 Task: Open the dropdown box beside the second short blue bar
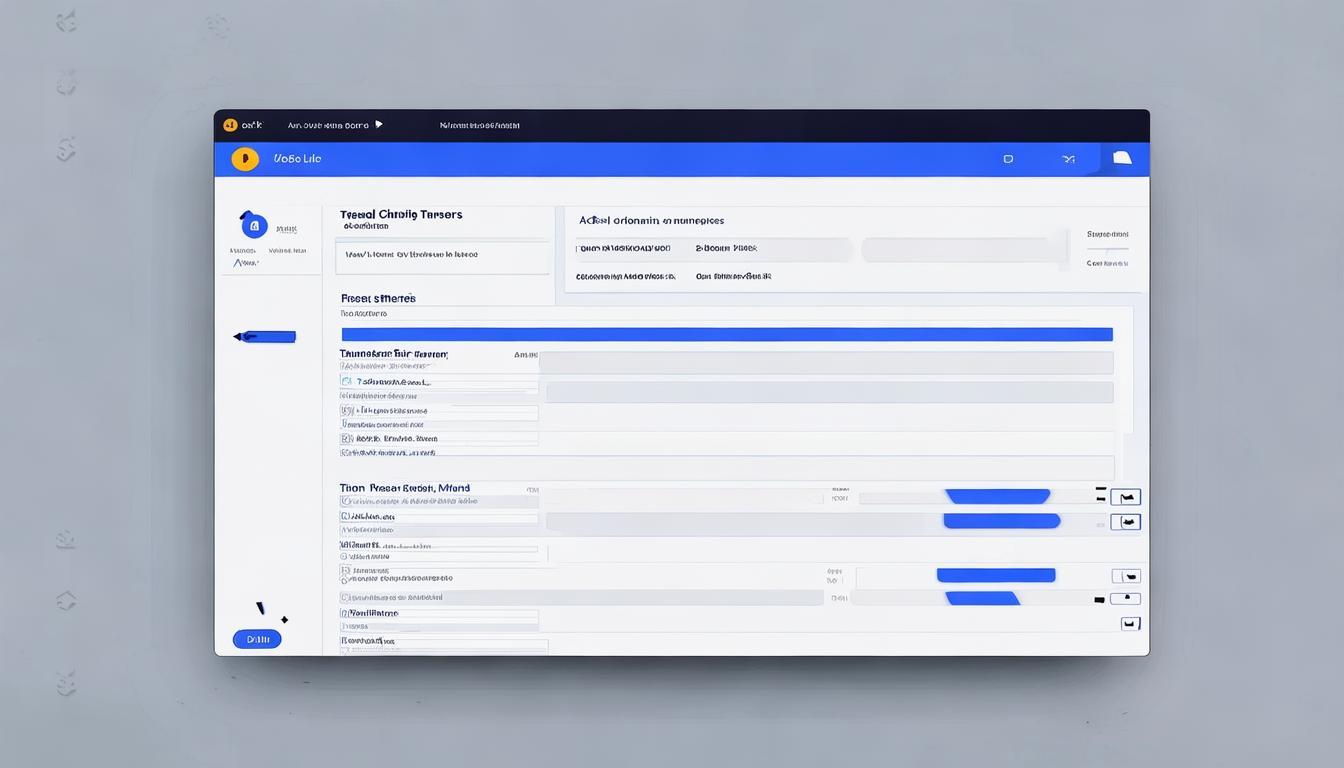point(1125,522)
